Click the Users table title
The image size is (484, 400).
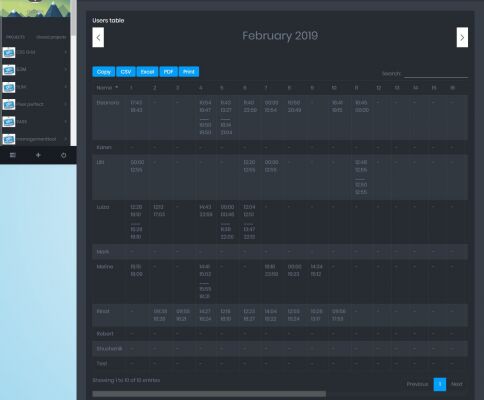coord(108,20)
